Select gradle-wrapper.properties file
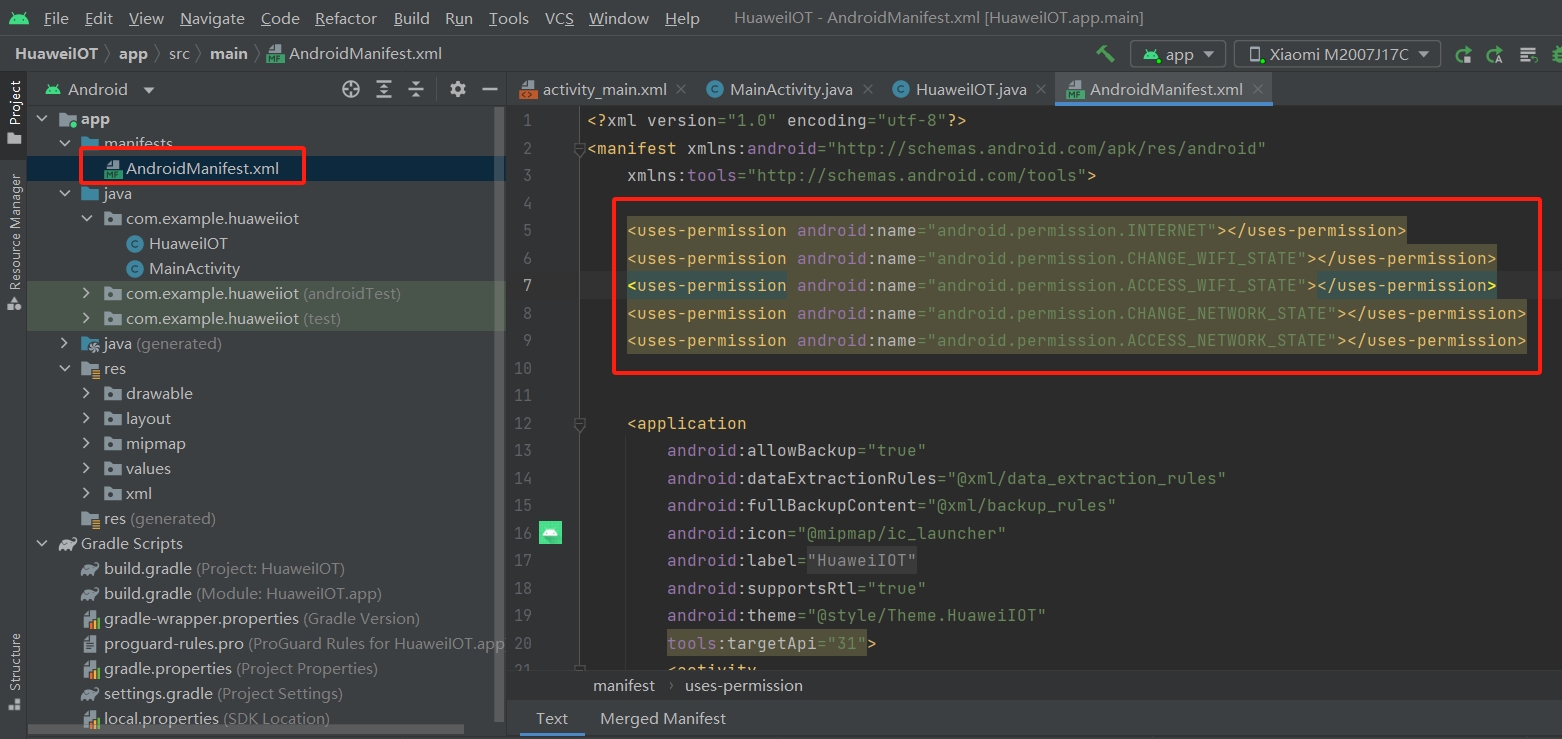1562x739 pixels. pyautogui.click(x=251, y=619)
